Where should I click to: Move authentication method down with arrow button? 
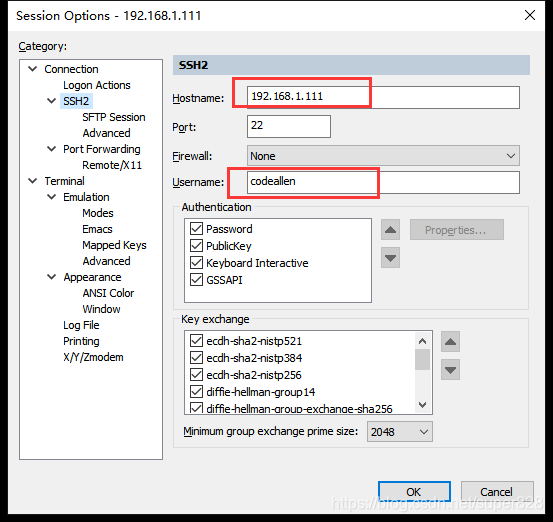pyautogui.click(x=390, y=258)
